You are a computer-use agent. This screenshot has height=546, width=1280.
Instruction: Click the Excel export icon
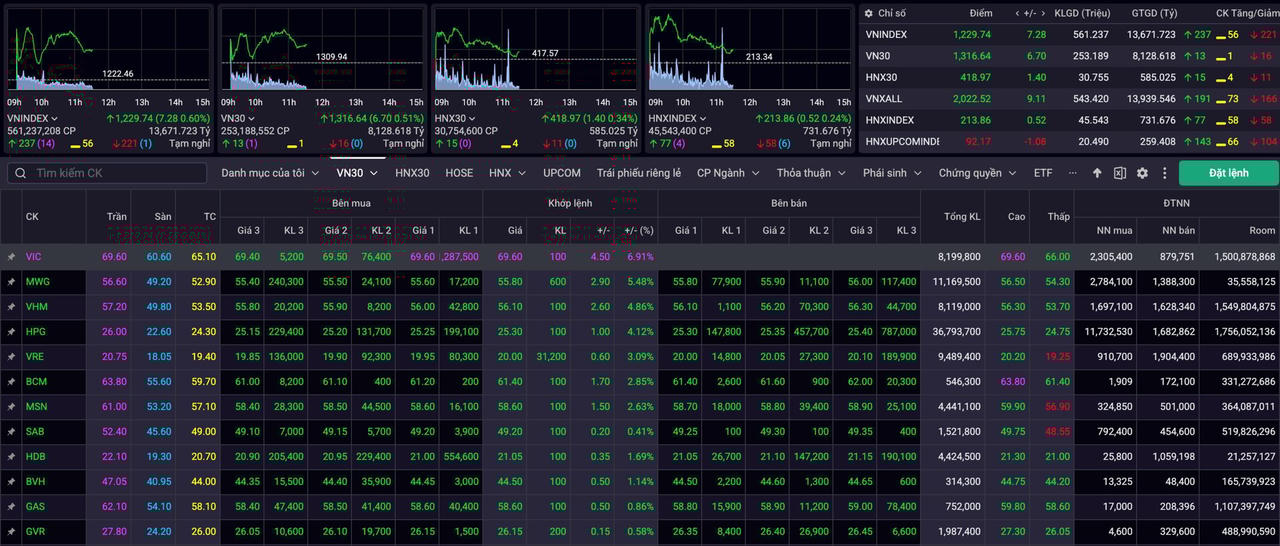click(1119, 173)
